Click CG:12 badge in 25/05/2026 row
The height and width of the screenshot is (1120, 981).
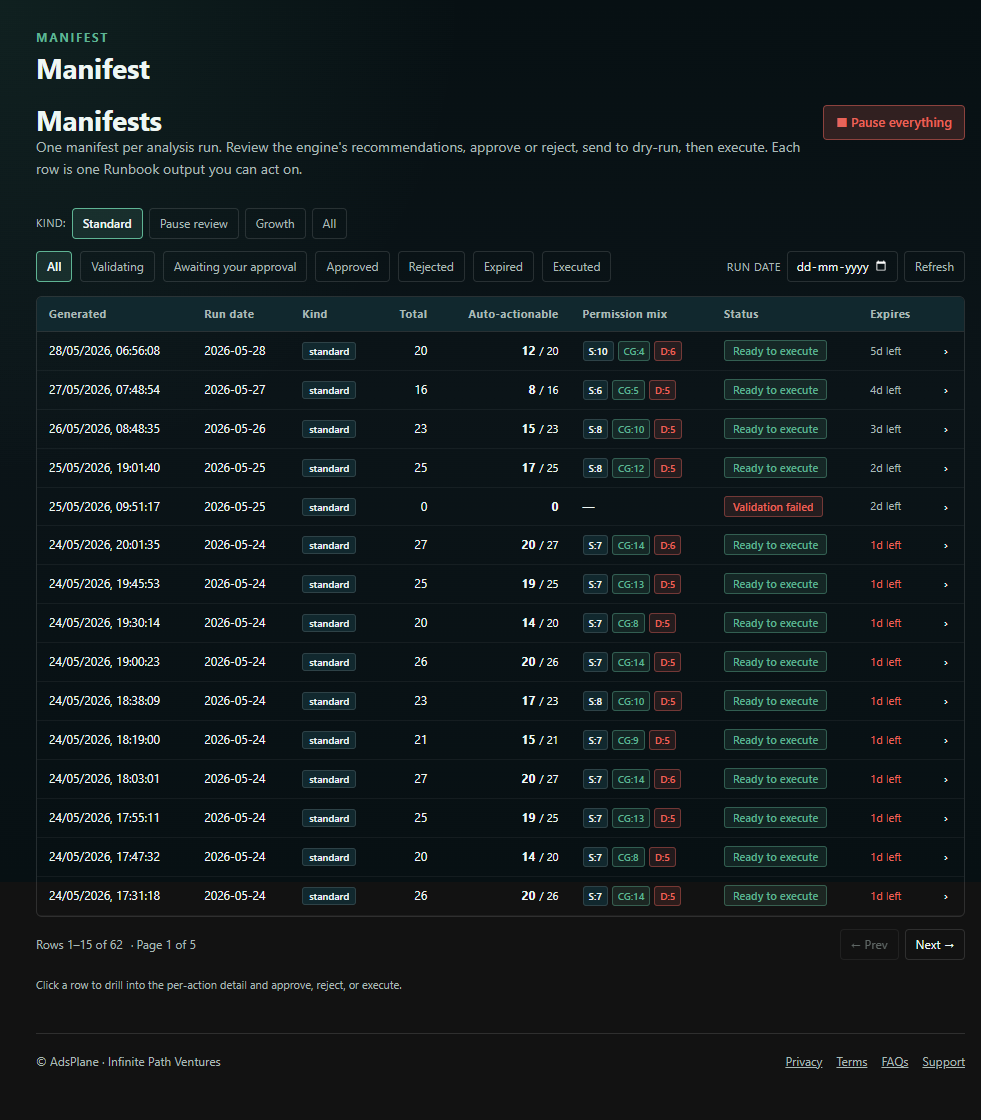tap(631, 468)
